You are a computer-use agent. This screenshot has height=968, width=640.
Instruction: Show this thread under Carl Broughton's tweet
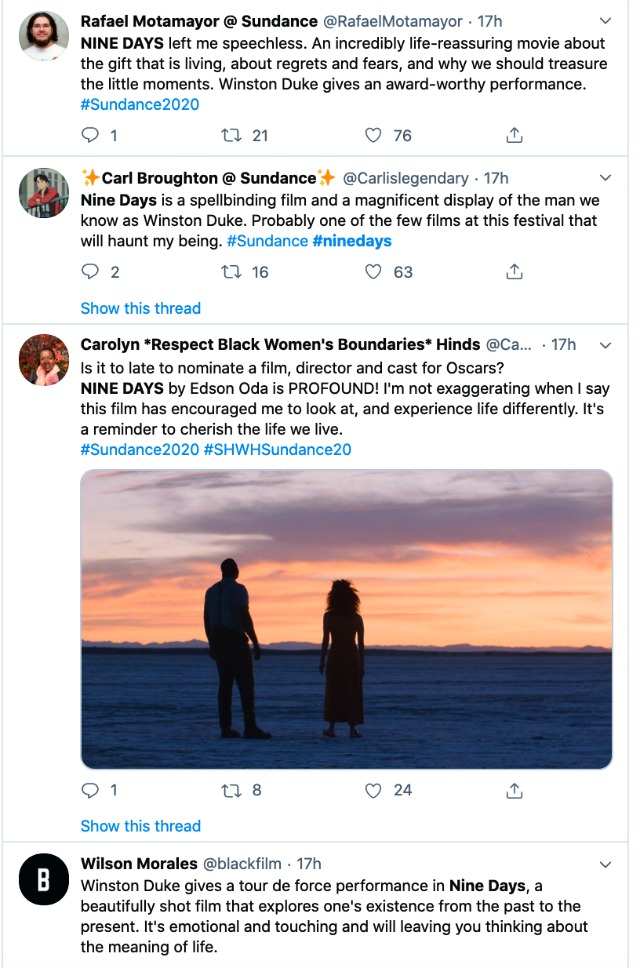tap(141, 308)
